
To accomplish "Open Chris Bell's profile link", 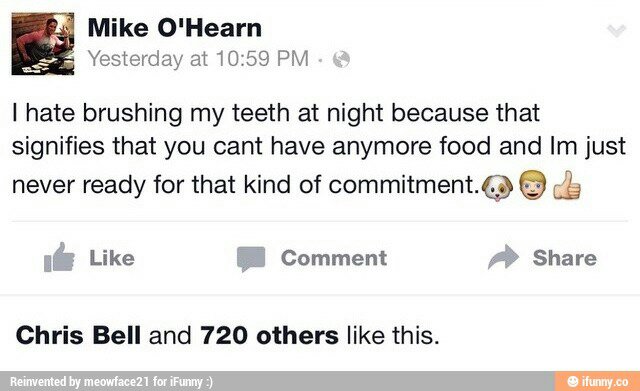I will click(x=78, y=335).
